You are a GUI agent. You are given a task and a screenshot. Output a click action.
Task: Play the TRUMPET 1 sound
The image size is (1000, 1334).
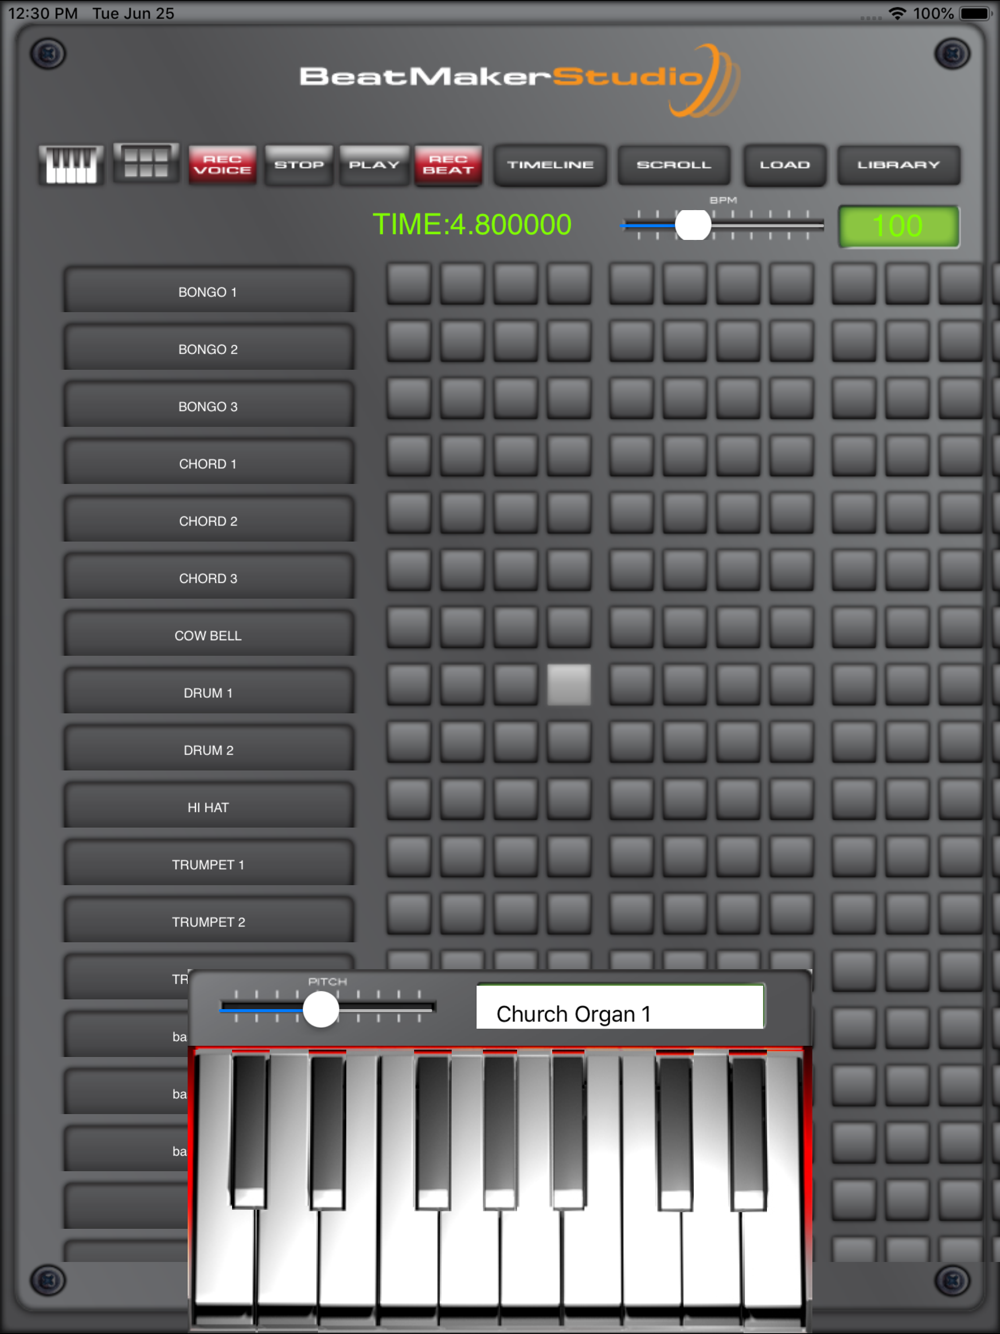coord(208,863)
